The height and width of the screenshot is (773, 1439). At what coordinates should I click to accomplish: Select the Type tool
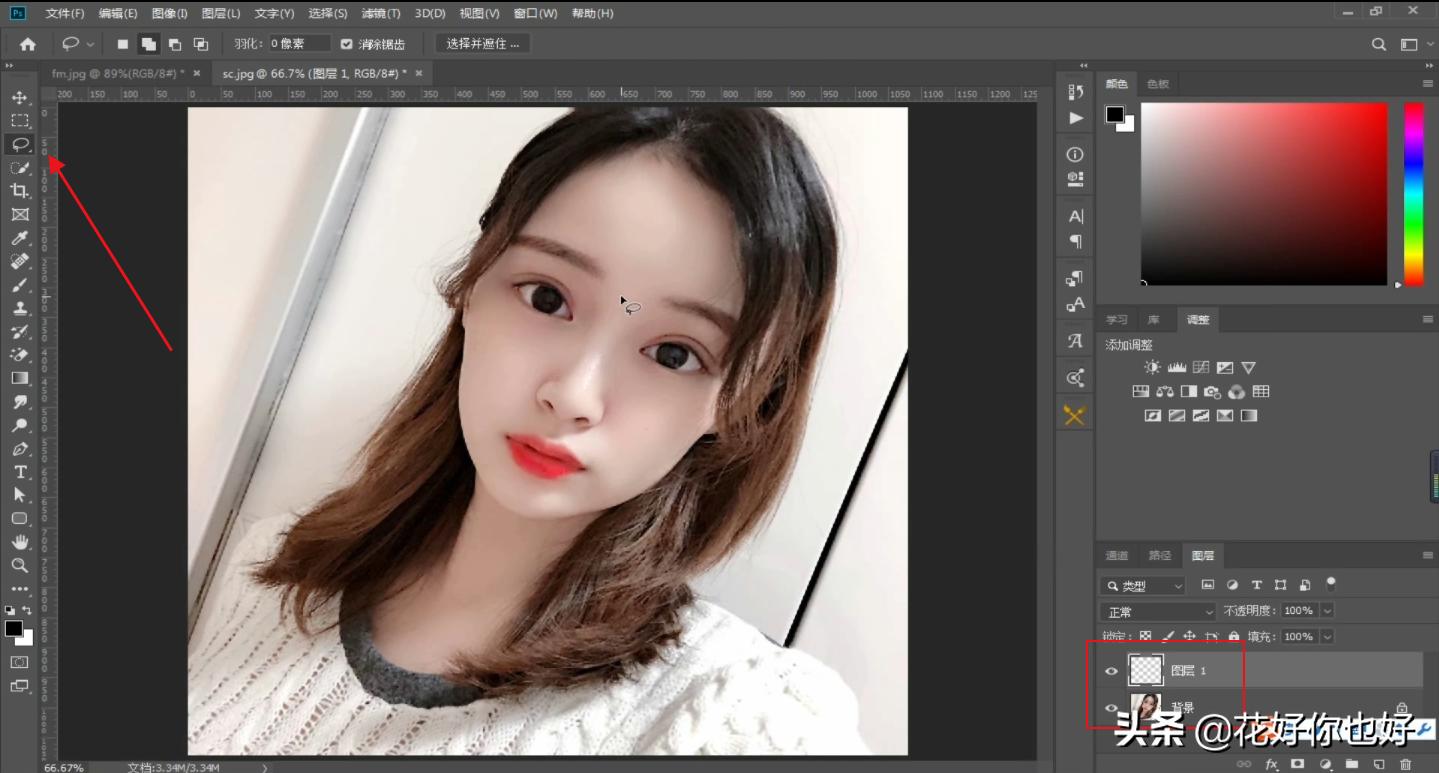pyautogui.click(x=20, y=471)
